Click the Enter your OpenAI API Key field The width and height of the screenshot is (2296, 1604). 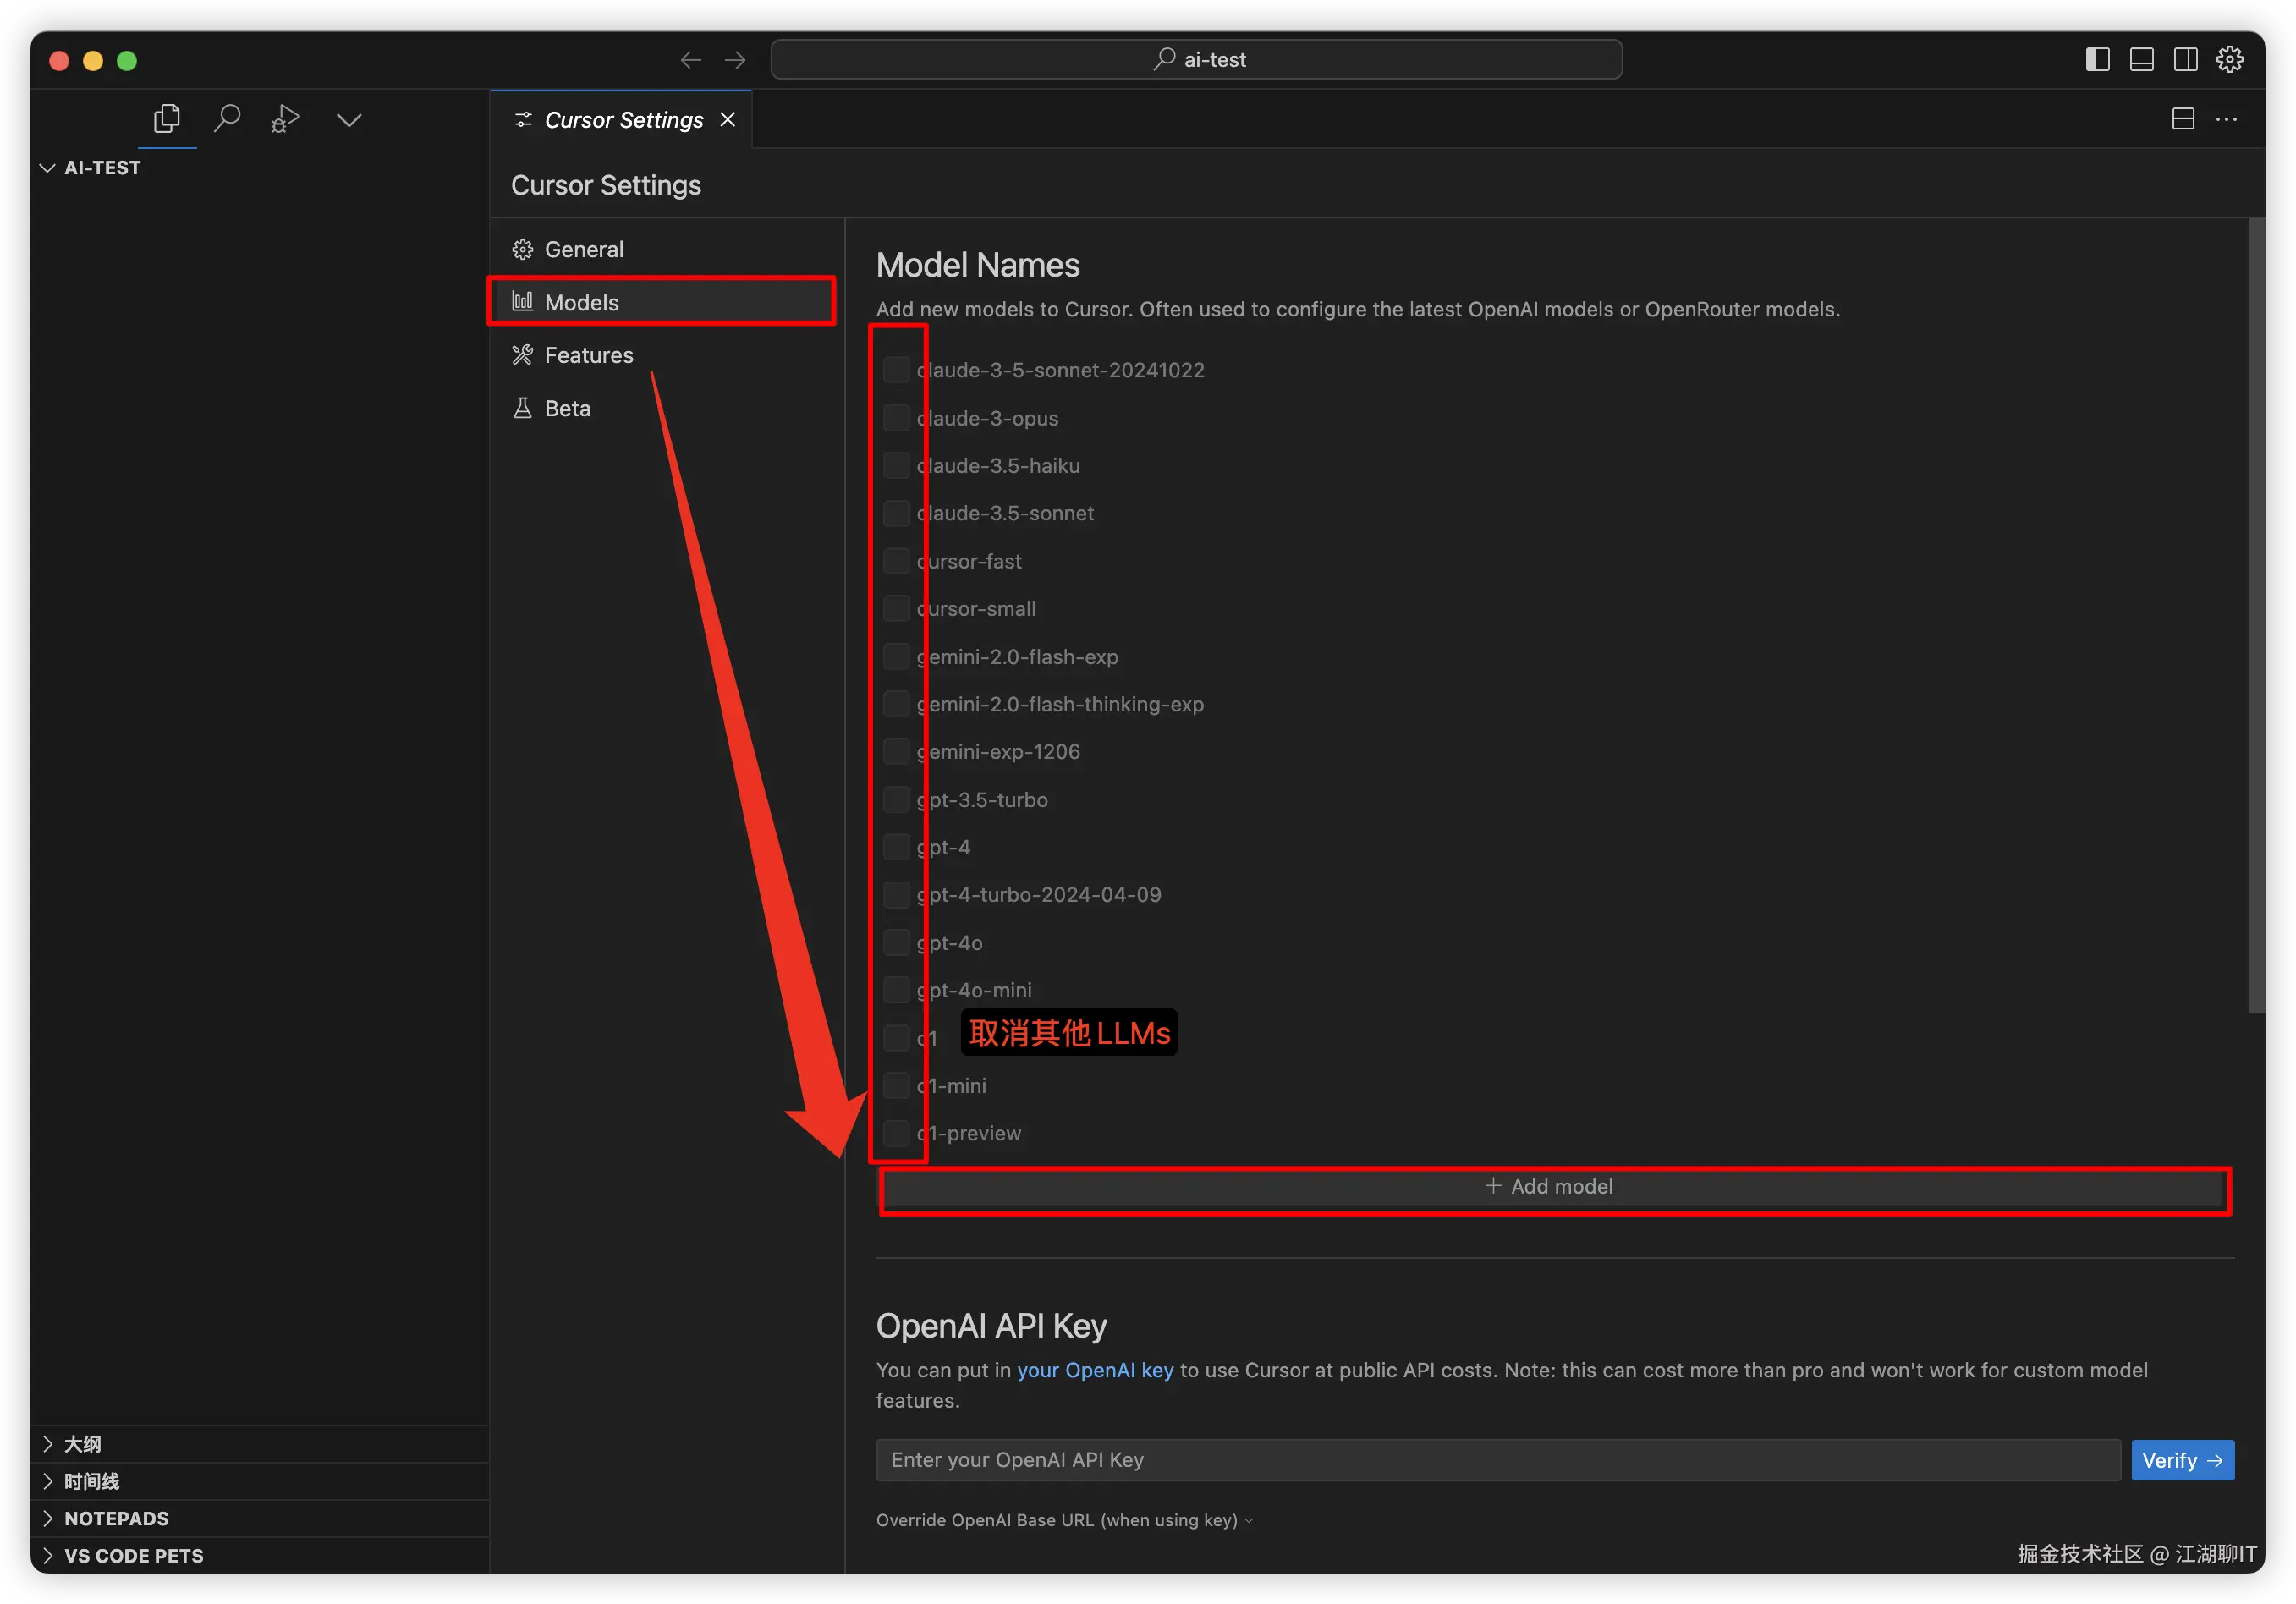pos(1497,1460)
